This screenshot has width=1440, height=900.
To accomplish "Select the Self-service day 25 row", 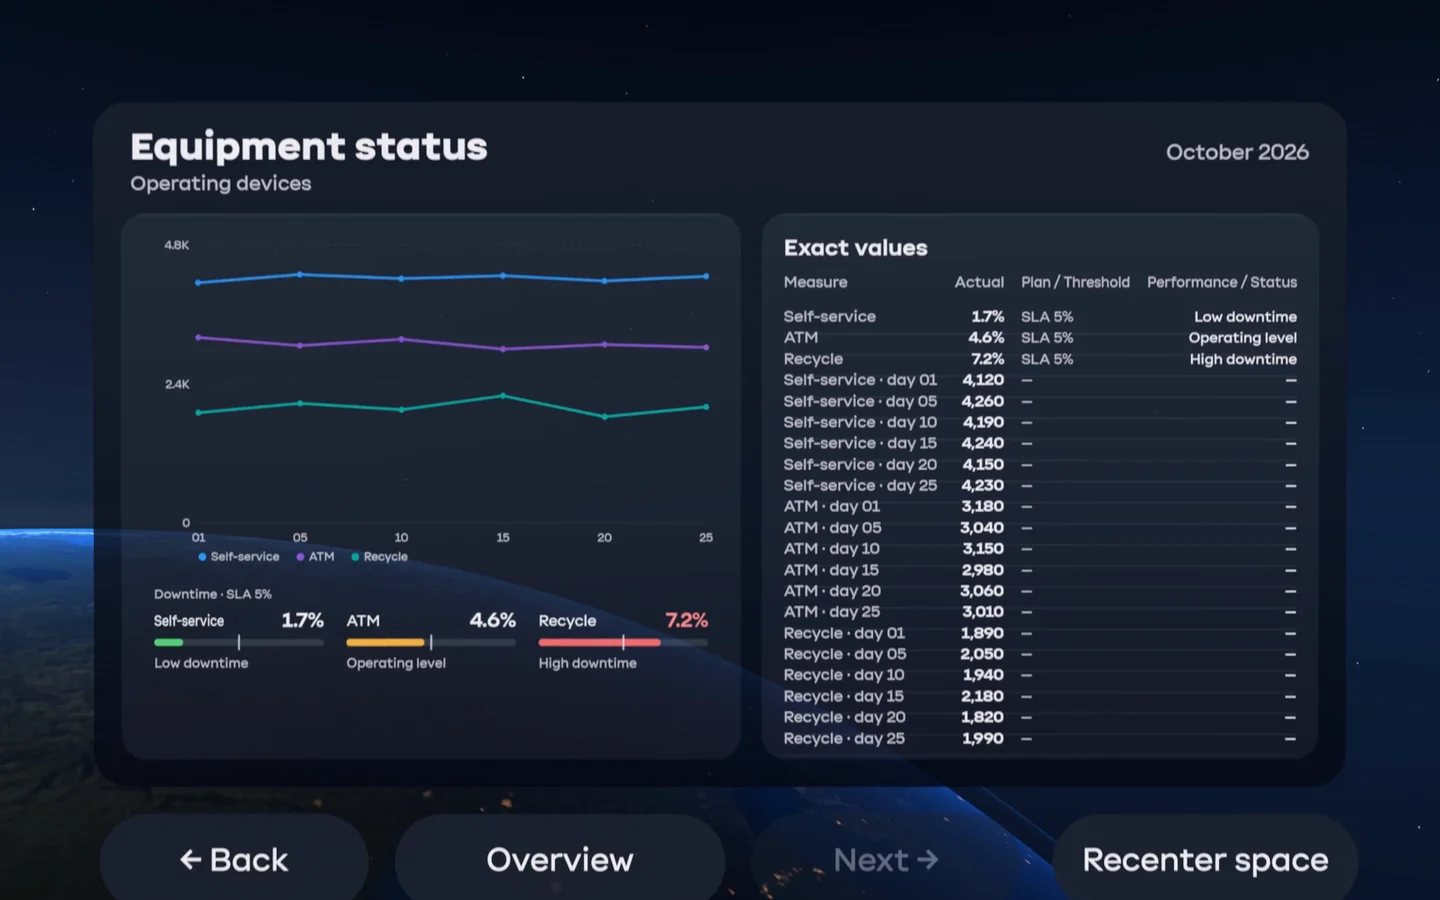I will coord(1040,485).
